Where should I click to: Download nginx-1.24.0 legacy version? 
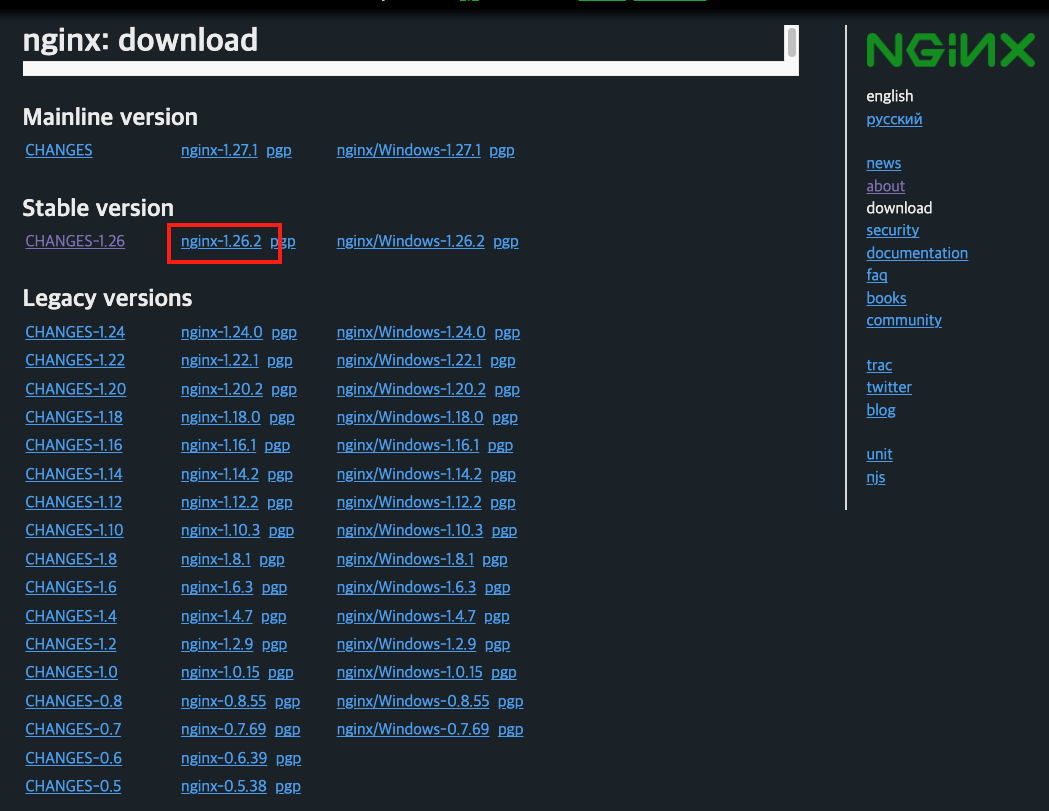(x=221, y=332)
